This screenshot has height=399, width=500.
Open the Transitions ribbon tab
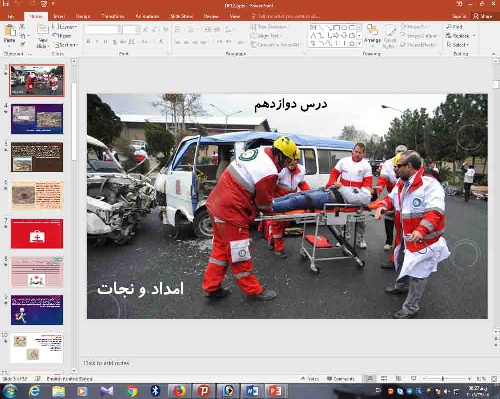tap(113, 16)
